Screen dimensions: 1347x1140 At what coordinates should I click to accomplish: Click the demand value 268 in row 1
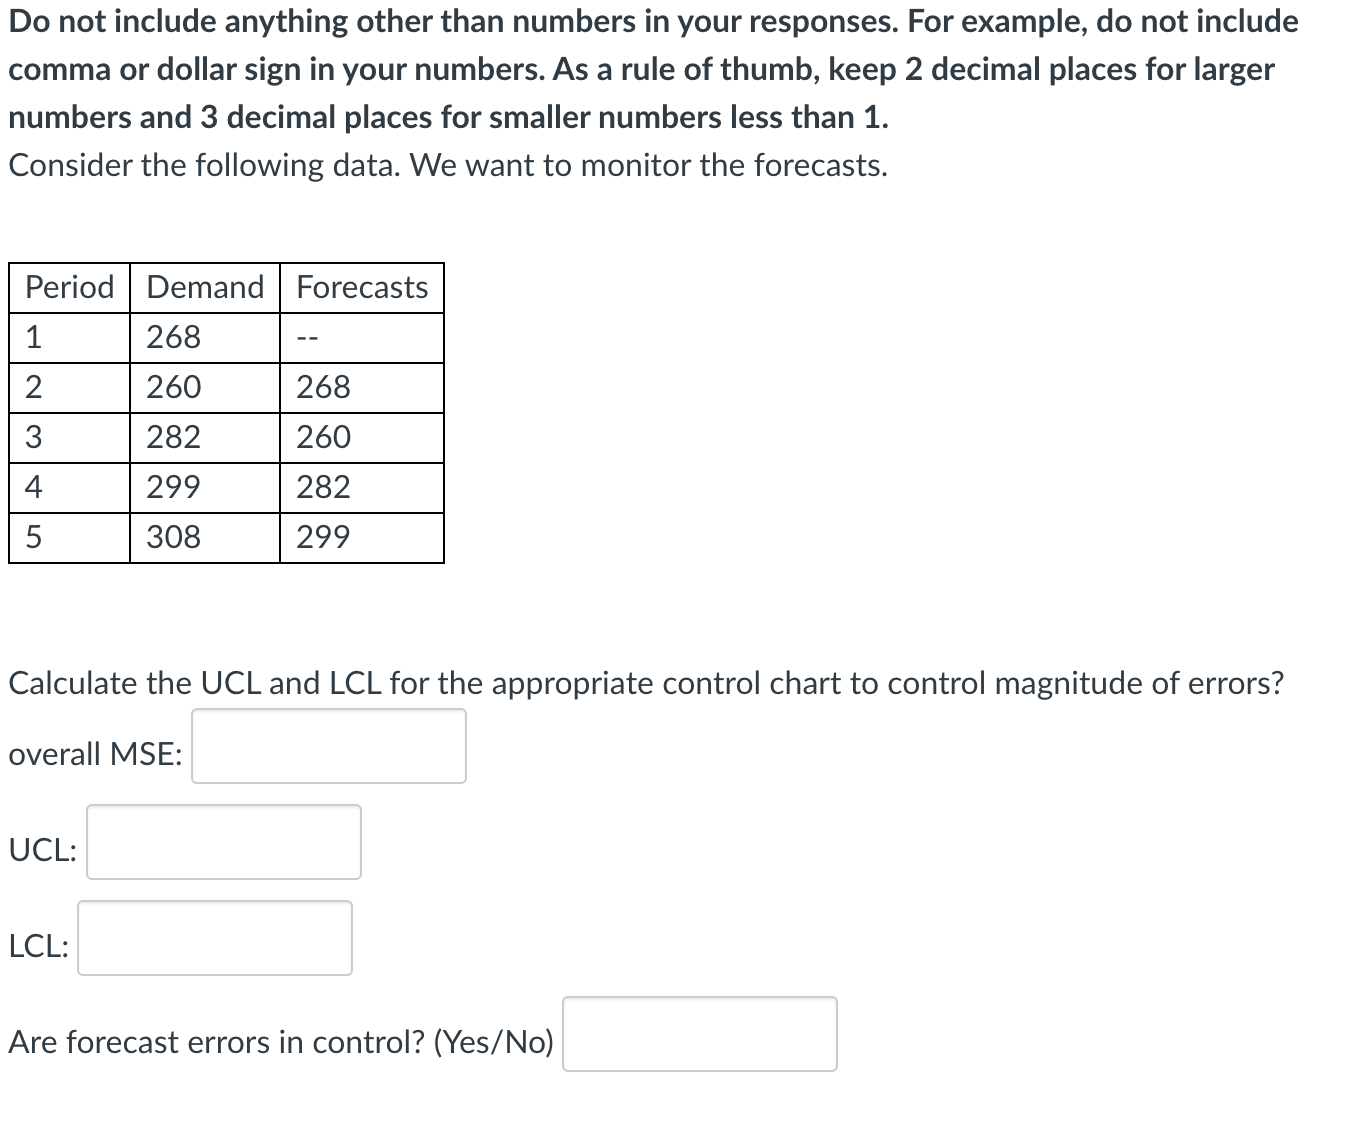click(172, 337)
